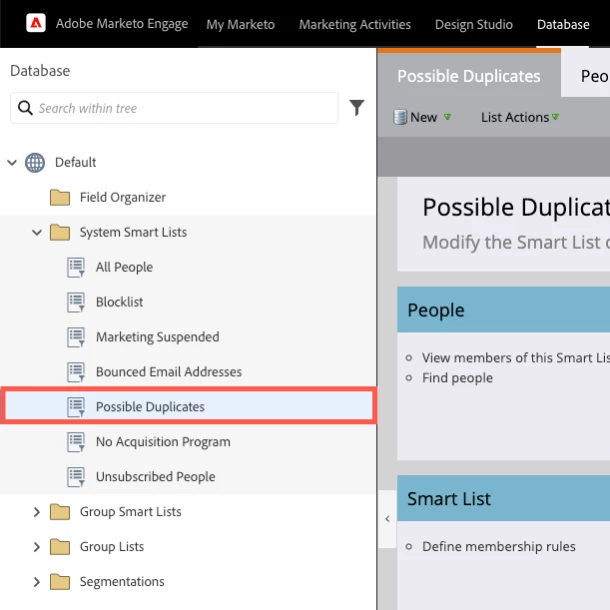Click the Possible Duplicates list icon

click(x=76, y=407)
